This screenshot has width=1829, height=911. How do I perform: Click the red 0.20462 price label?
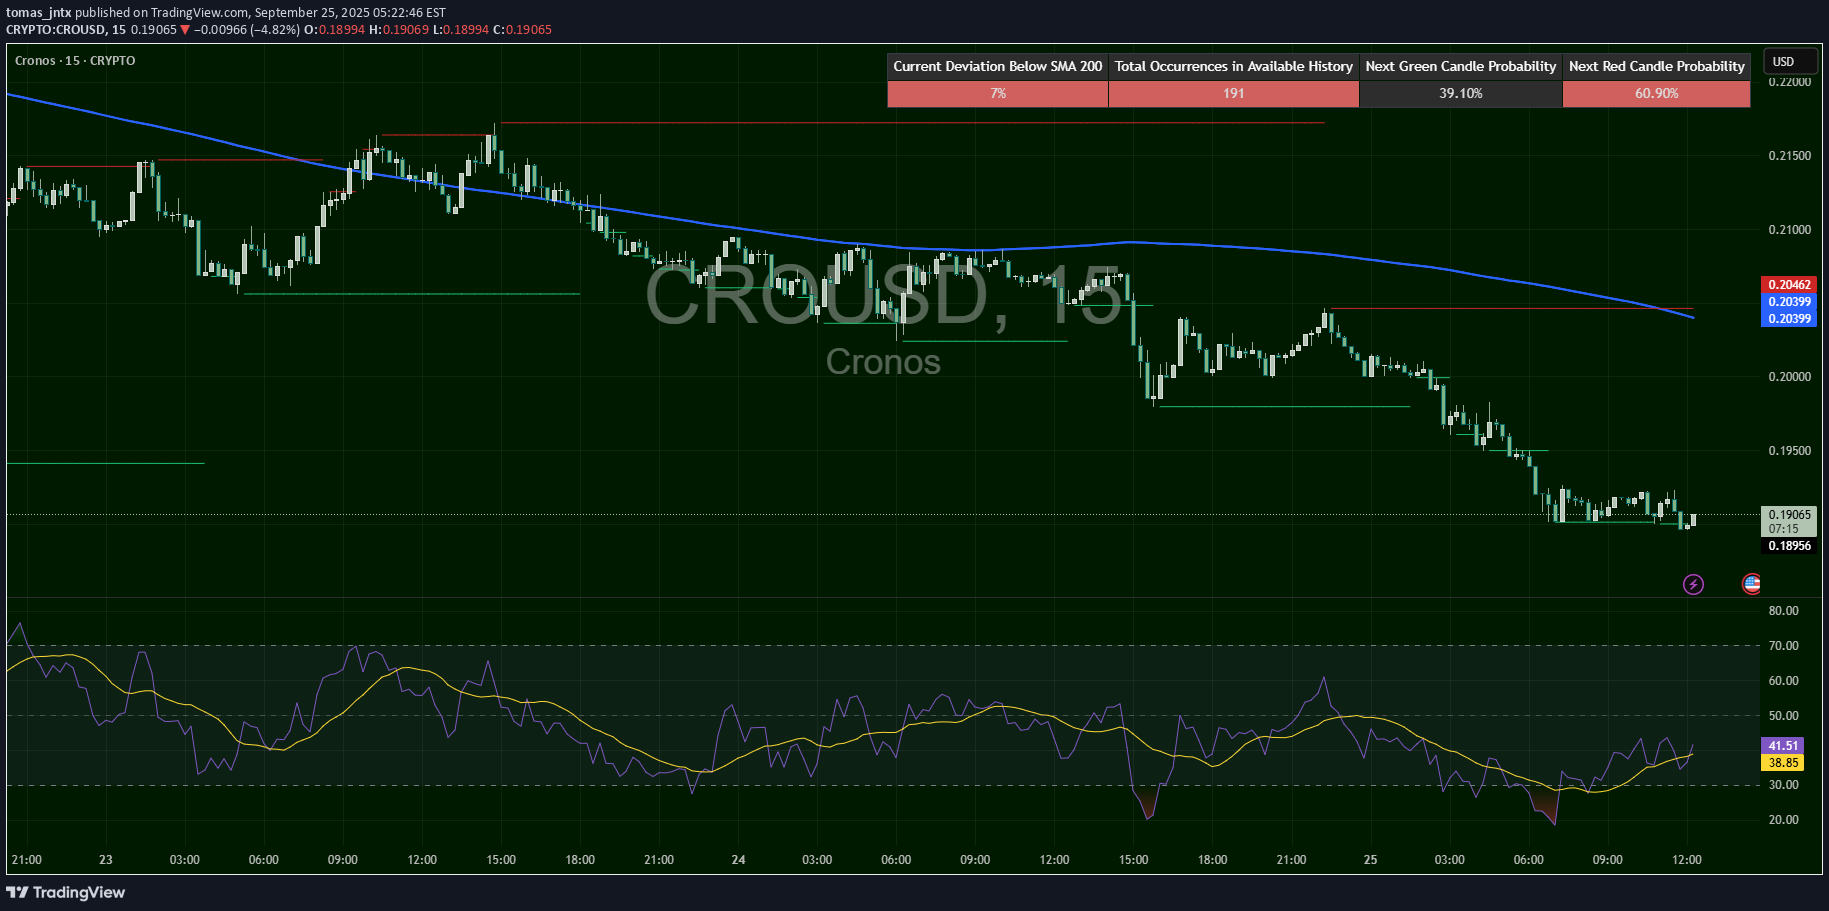click(x=1789, y=285)
